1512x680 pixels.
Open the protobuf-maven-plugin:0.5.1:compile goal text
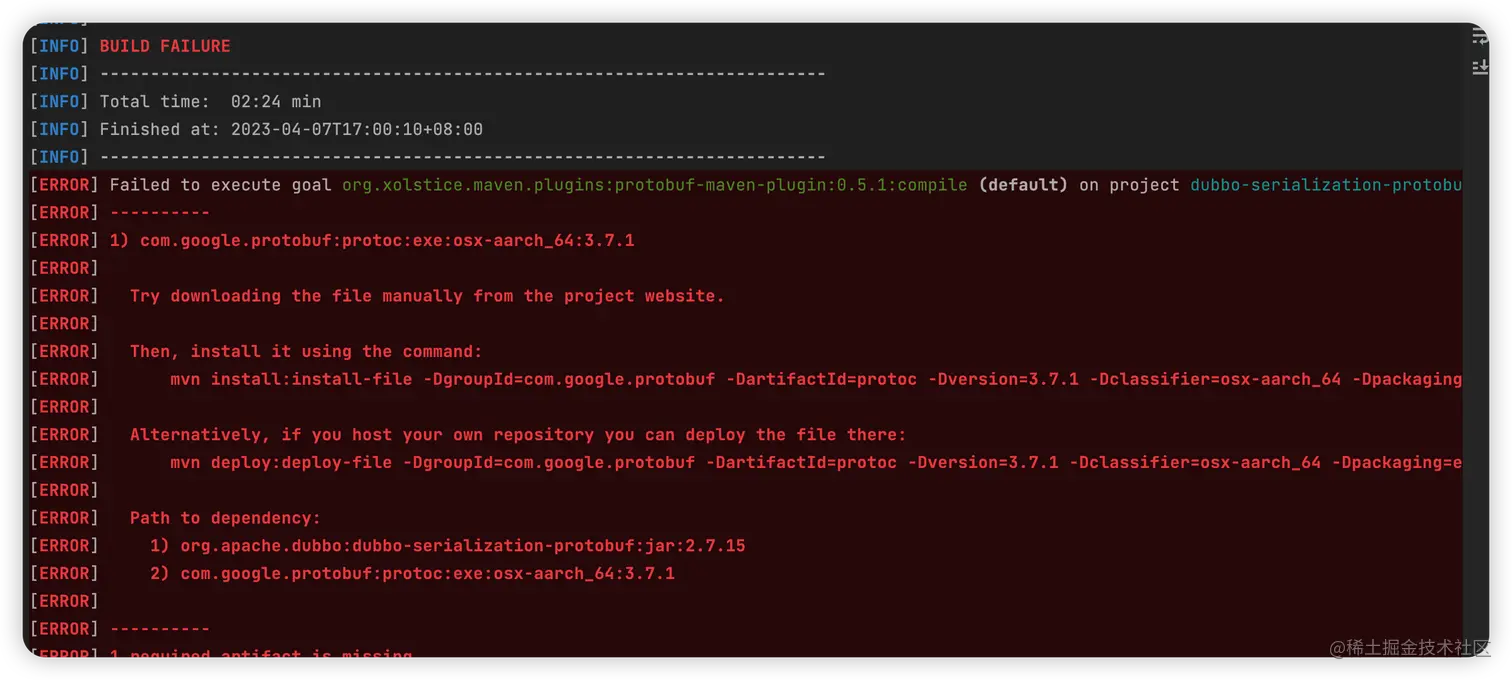tap(654, 185)
